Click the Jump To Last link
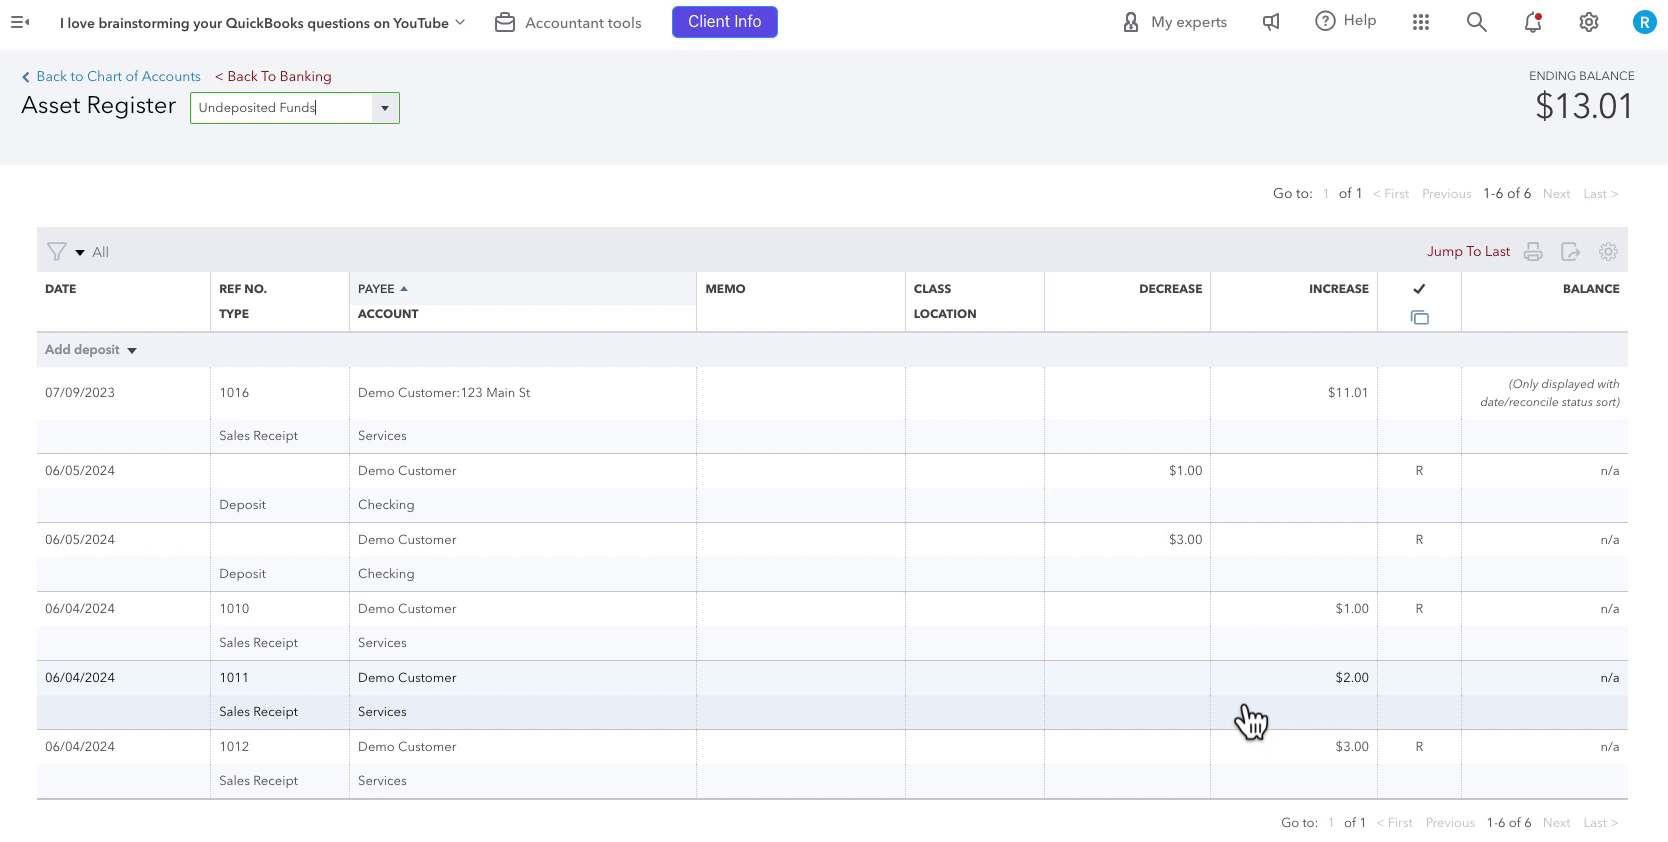This screenshot has height=842, width=1668. coord(1468,252)
